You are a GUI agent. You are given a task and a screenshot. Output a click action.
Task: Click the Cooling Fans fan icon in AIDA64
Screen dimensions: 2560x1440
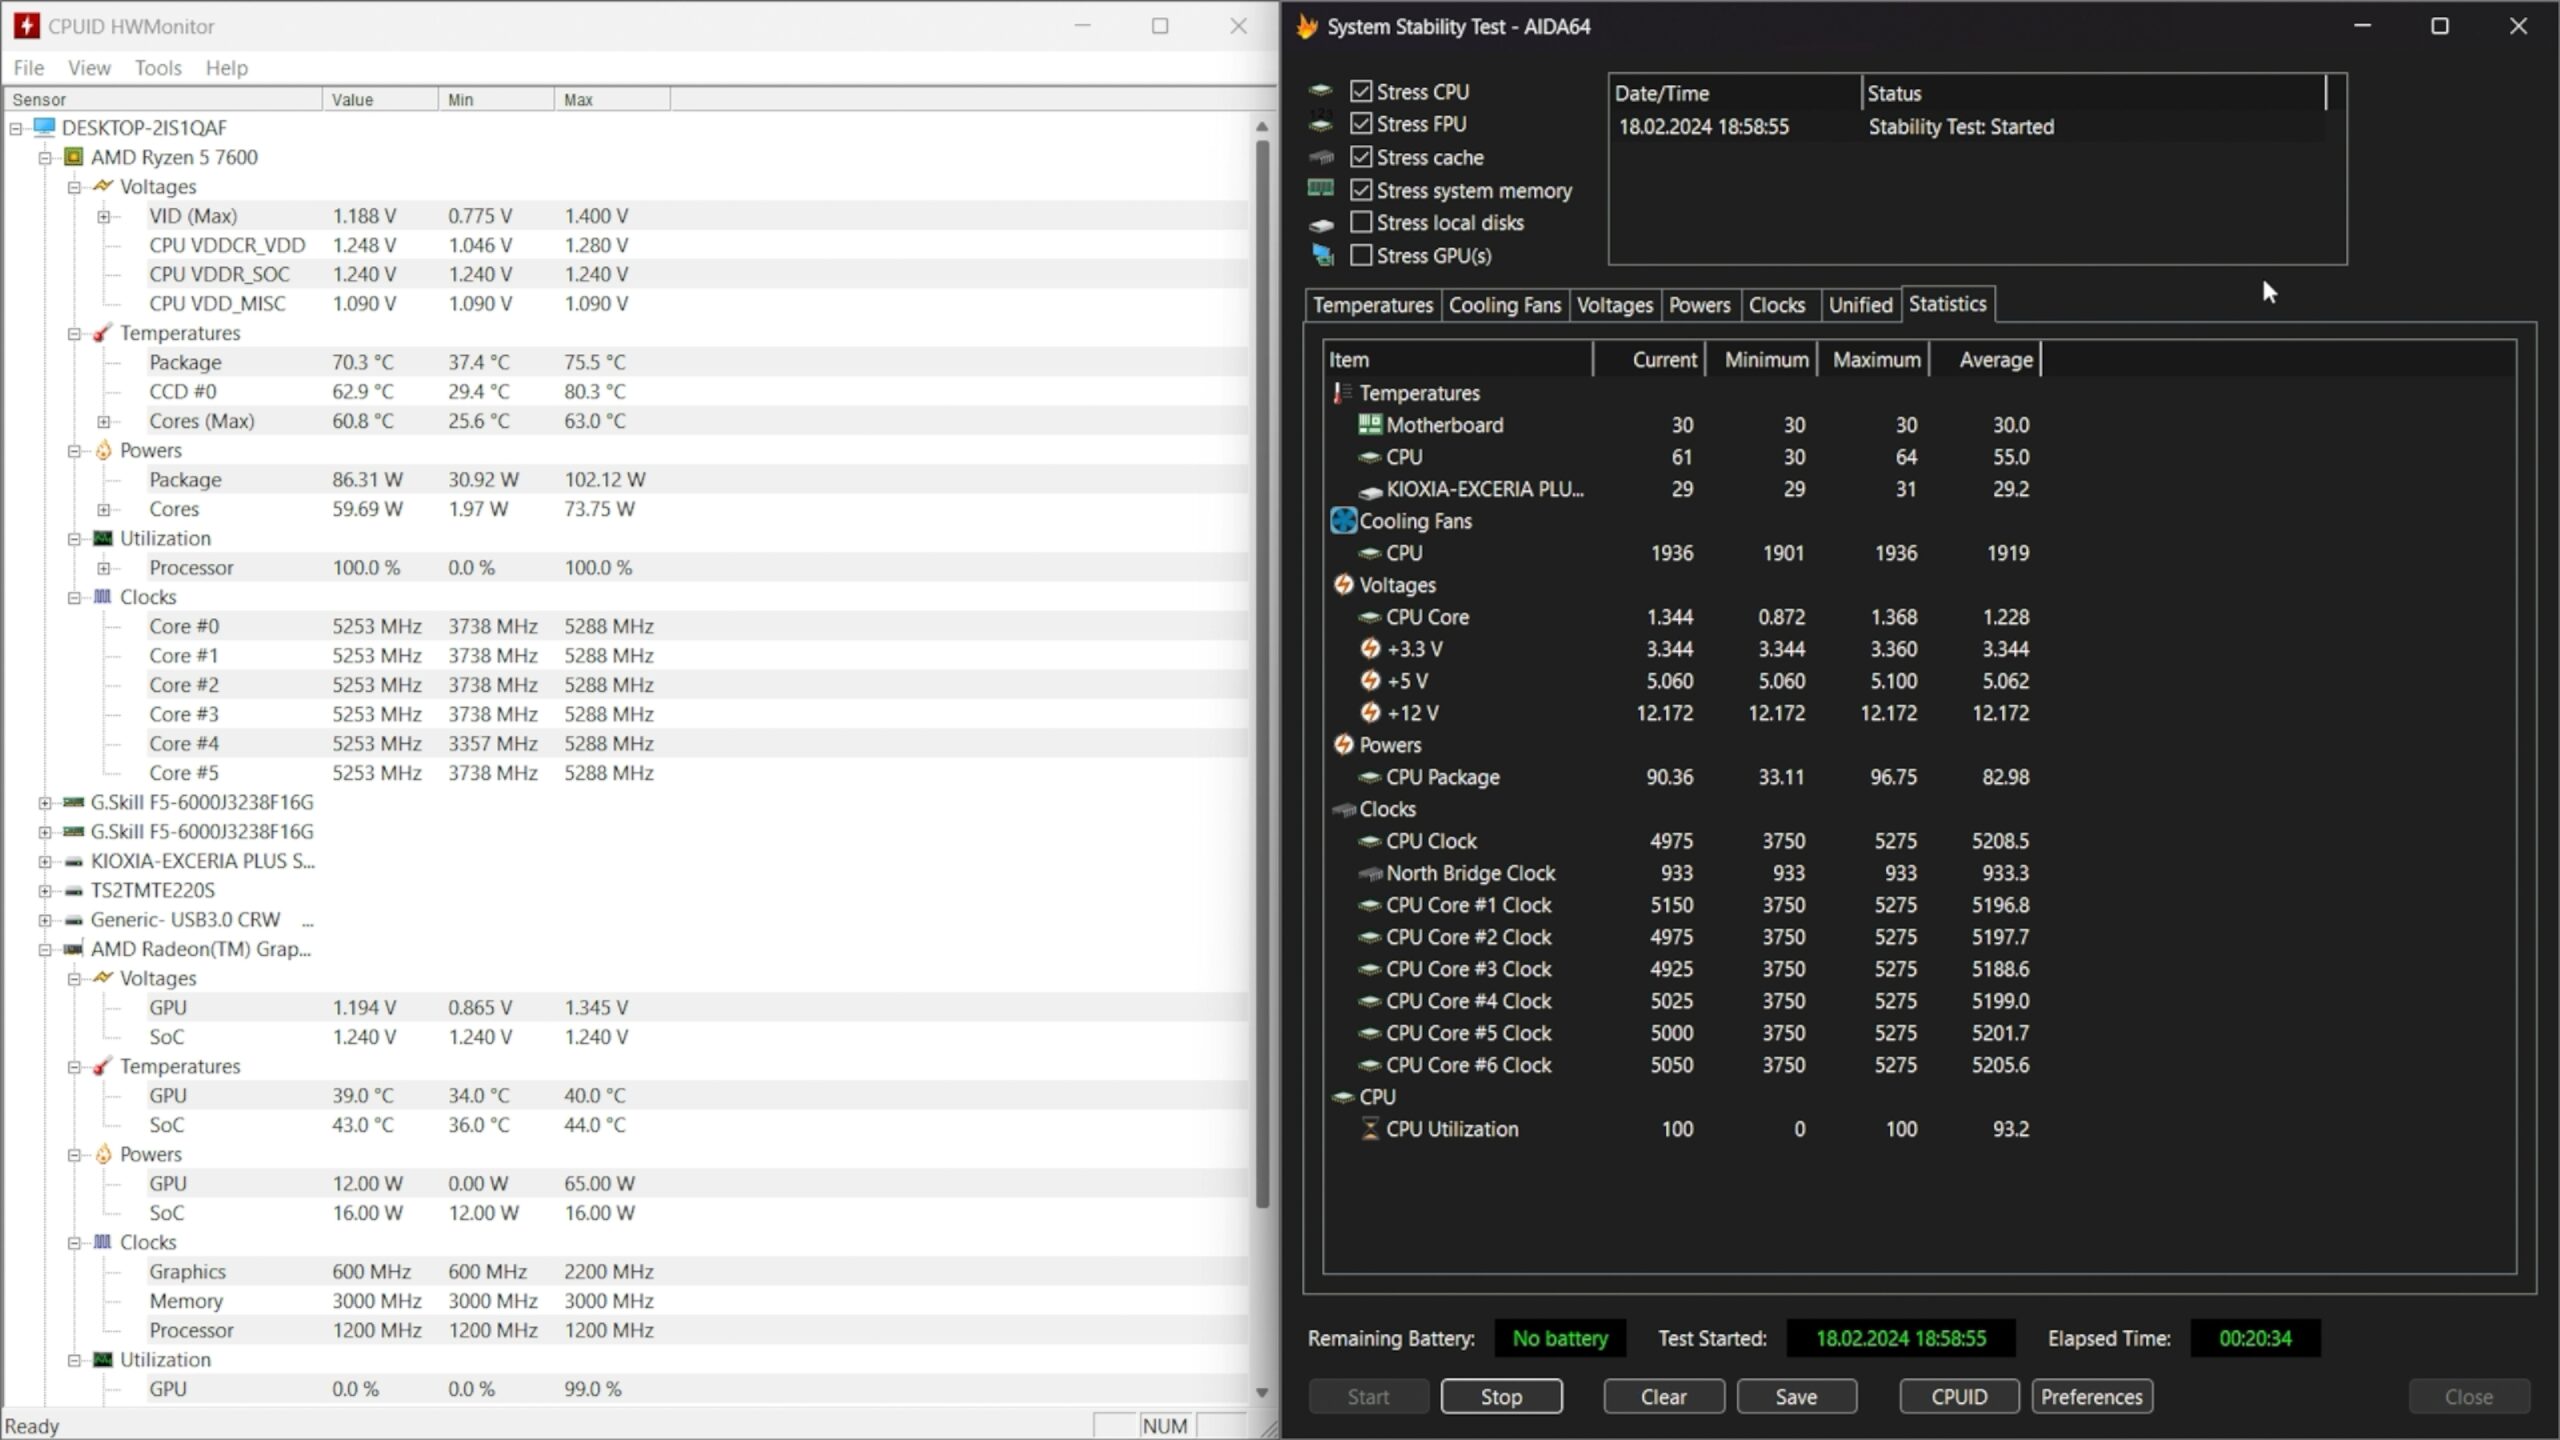1343,520
